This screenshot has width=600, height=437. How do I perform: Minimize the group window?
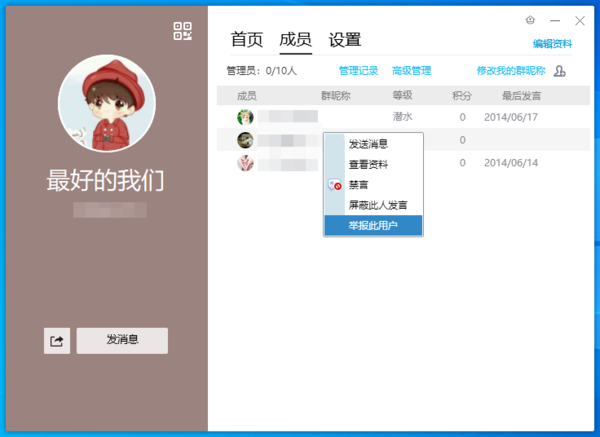(x=555, y=20)
